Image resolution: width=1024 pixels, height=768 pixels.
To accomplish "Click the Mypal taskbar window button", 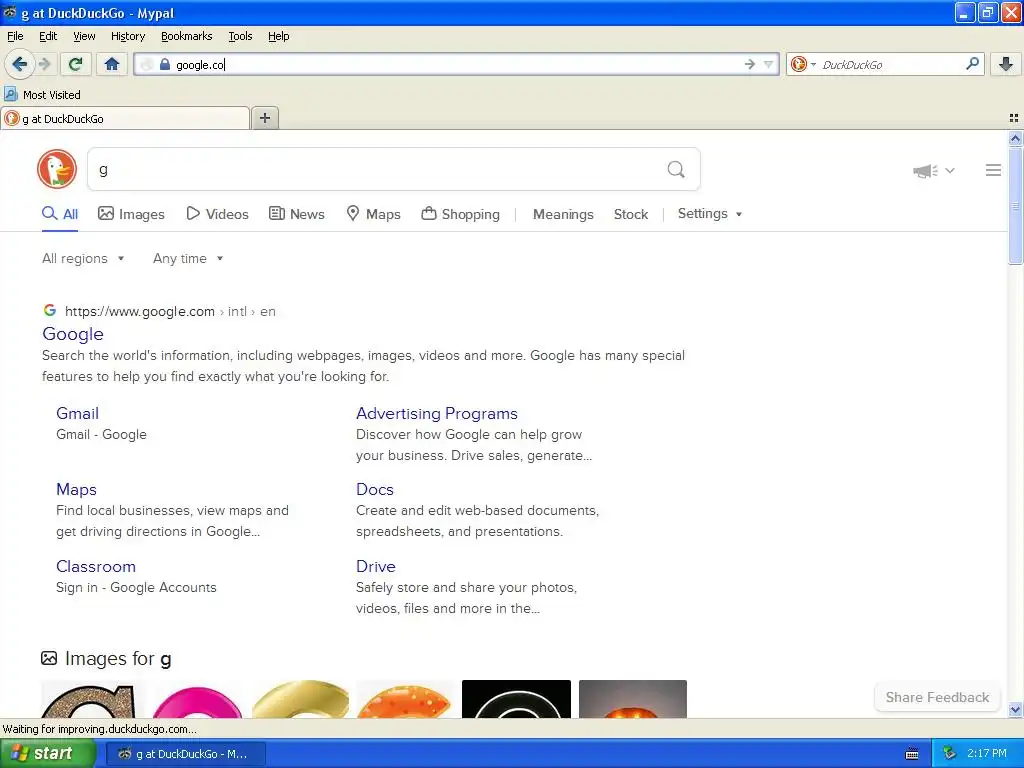I will click(x=185, y=754).
